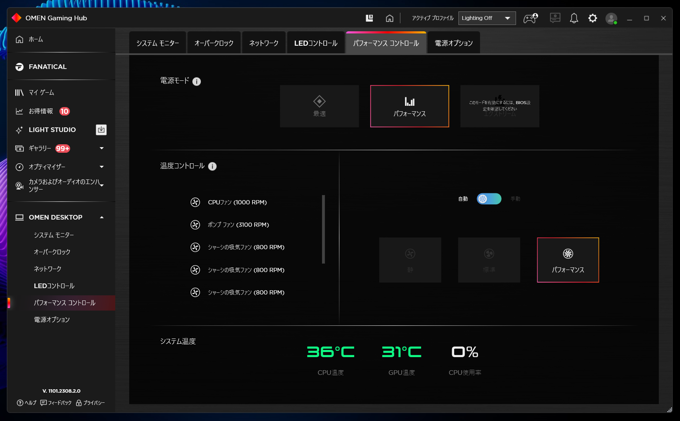Click the OMEN Gaming Hub diamond logo
This screenshot has width=680, height=421.
click(16, 18)
